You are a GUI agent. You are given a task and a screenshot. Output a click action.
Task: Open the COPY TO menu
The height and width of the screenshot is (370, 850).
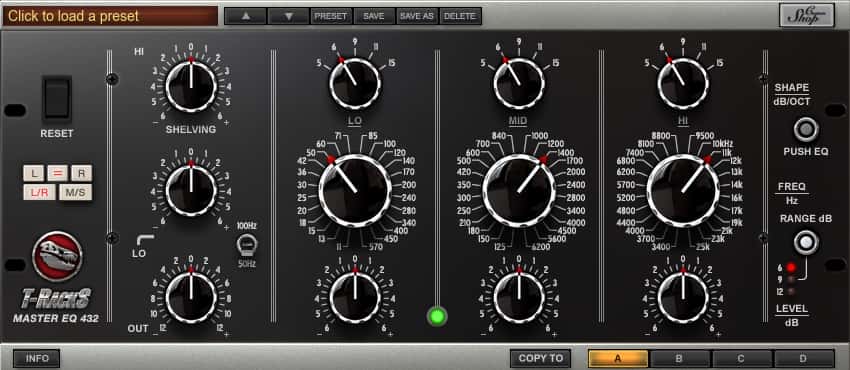point(540,358)
